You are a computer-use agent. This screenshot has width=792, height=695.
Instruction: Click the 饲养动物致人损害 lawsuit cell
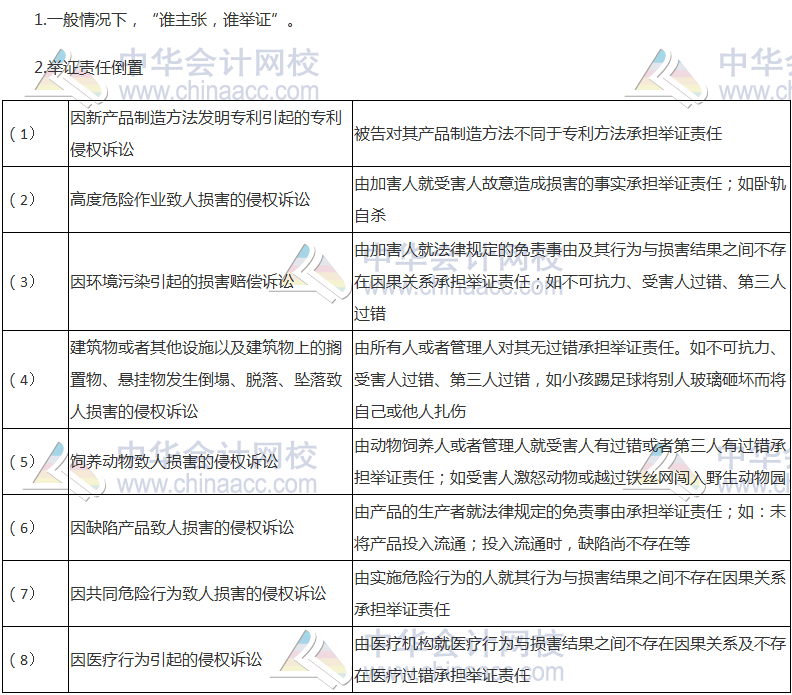tap(174, 461)
